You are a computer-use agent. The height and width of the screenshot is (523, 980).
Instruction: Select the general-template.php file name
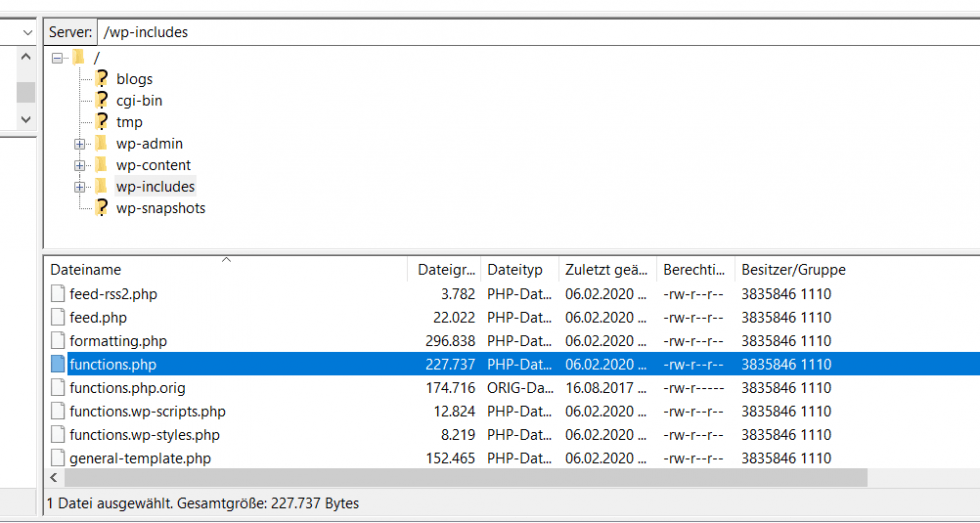pyautogui.click(x=140, y=459)
